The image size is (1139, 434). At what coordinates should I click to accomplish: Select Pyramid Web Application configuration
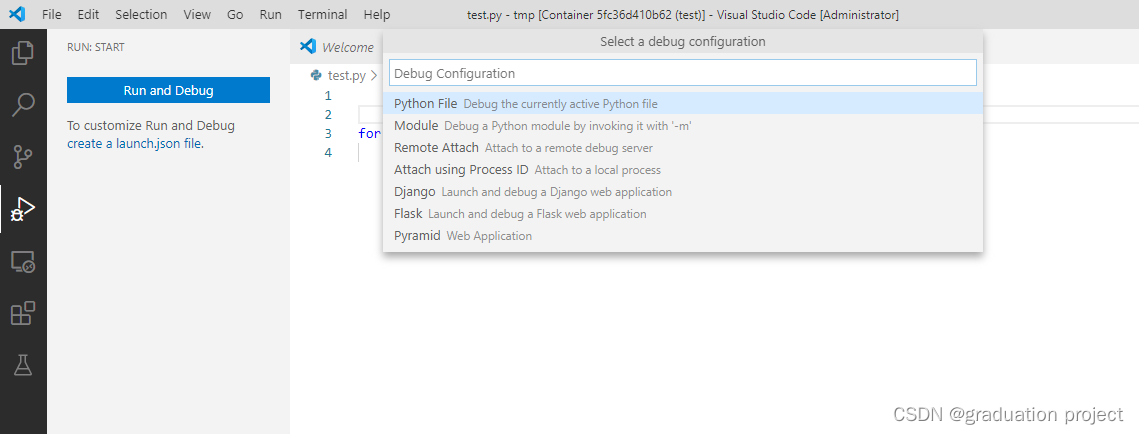pyautogui.click(x=683, y=236)
